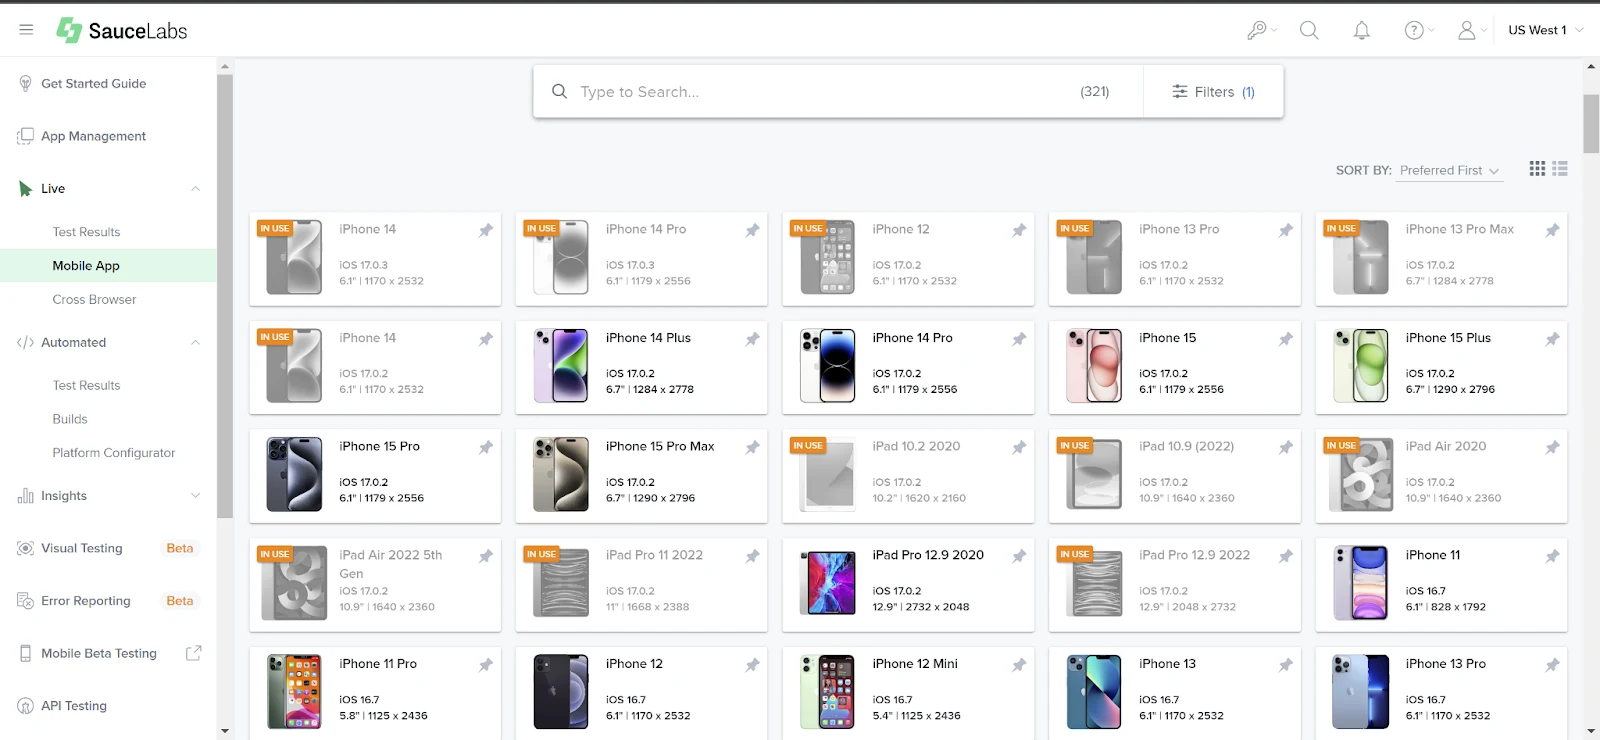Pin the iPhone 15 Pro Max device
The height and width of the screenshot is (740, 1600).
click(x=752, y=447)
